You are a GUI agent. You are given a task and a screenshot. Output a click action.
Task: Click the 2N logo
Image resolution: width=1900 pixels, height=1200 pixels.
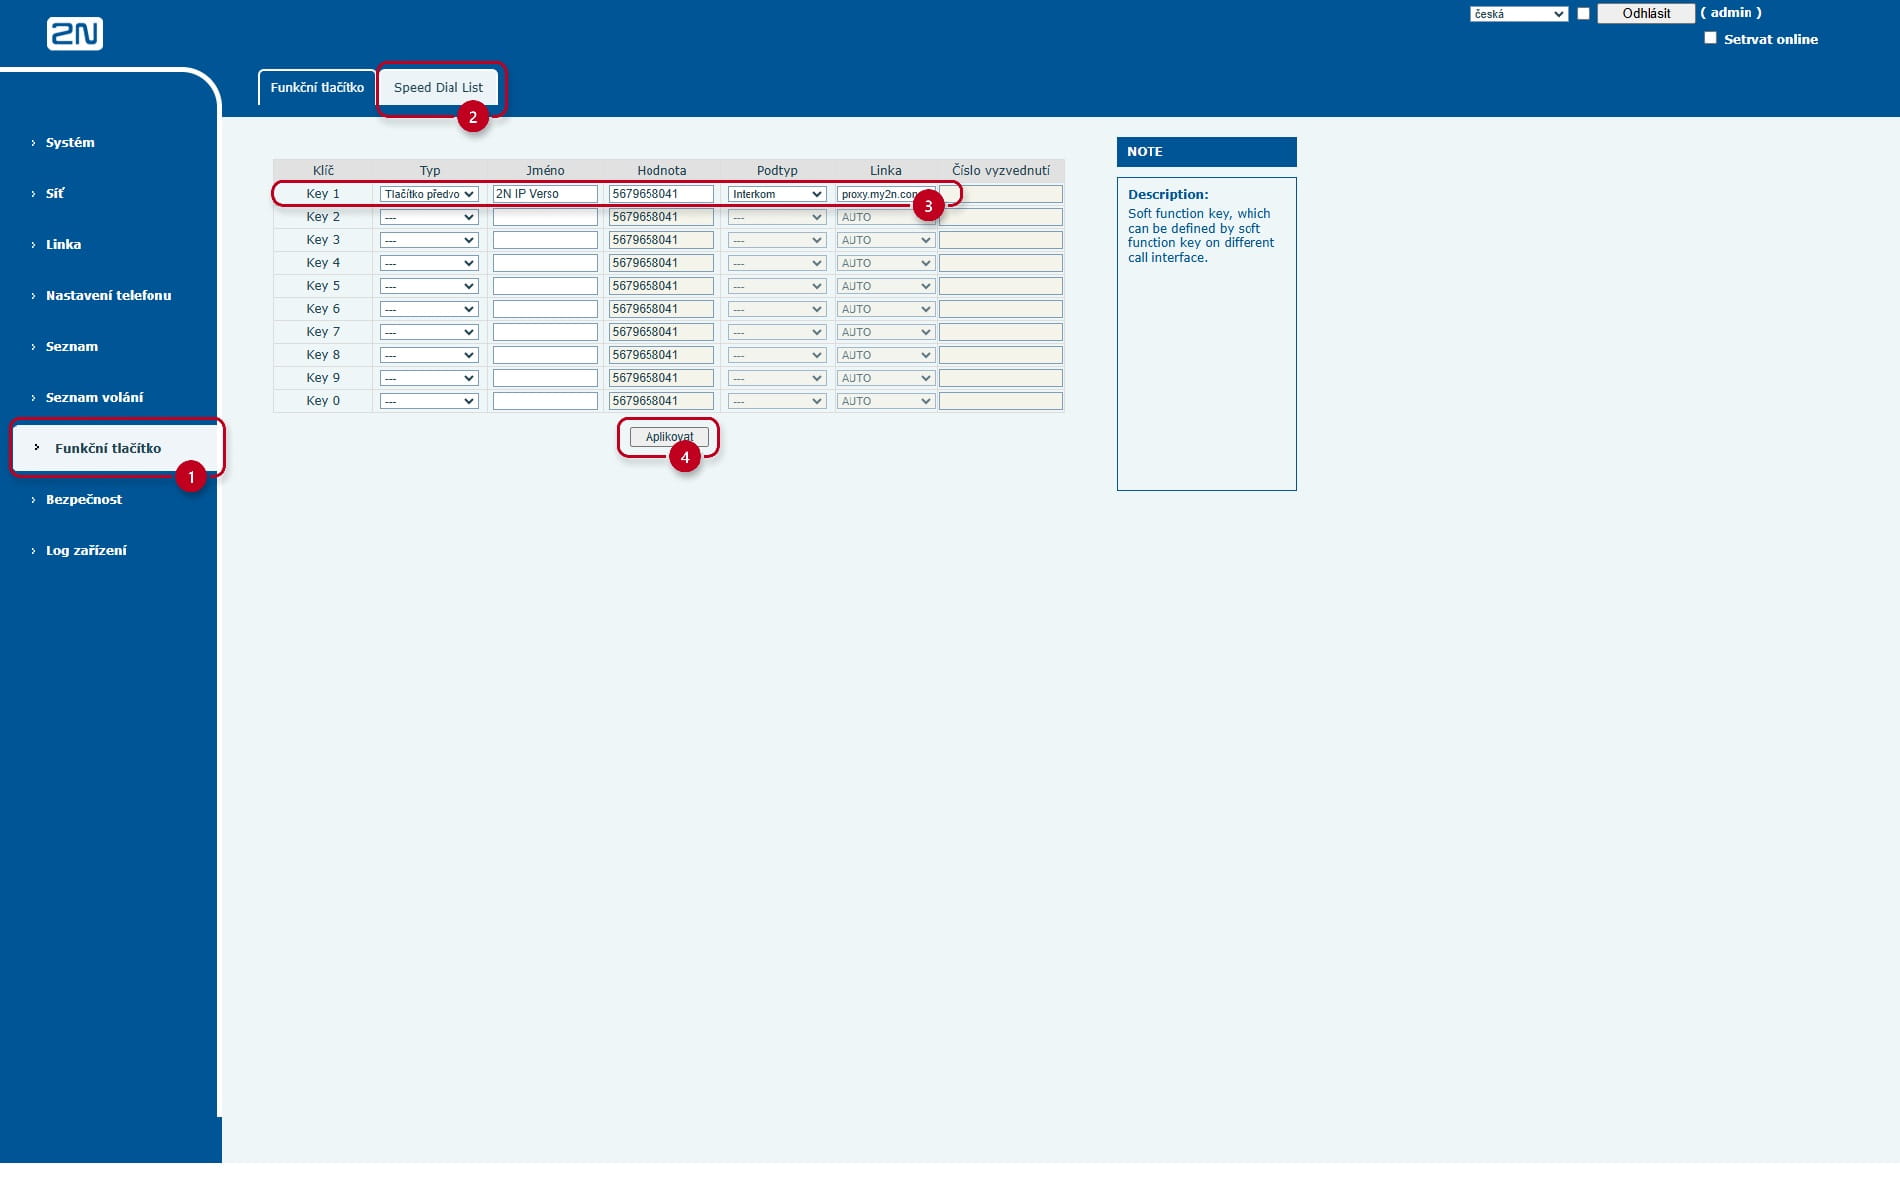[x=75, y=34]
